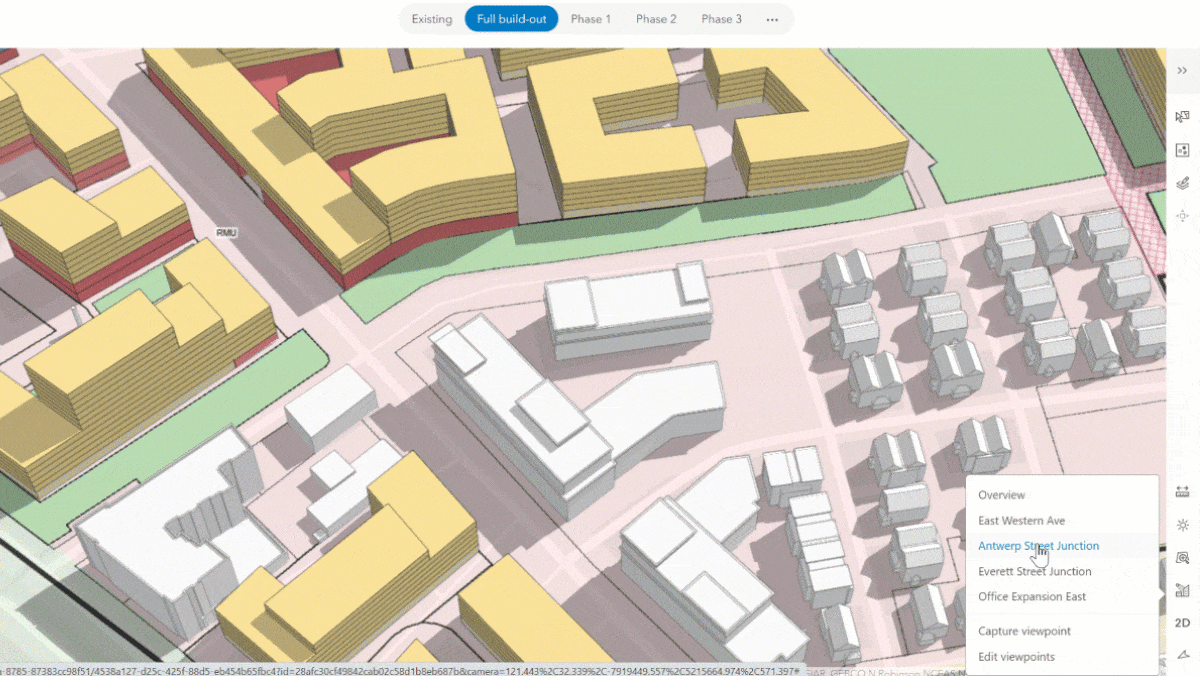Open the search magnifier icon in sidebar
The height and width of the screenshot is (676, 1200).
pyautogui.click(x=1183, y=557)
